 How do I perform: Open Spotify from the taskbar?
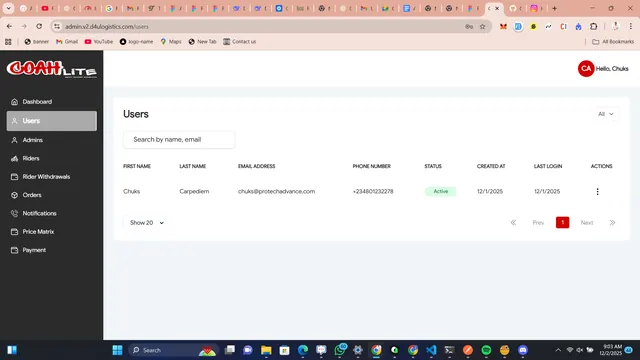click(486, 350)
